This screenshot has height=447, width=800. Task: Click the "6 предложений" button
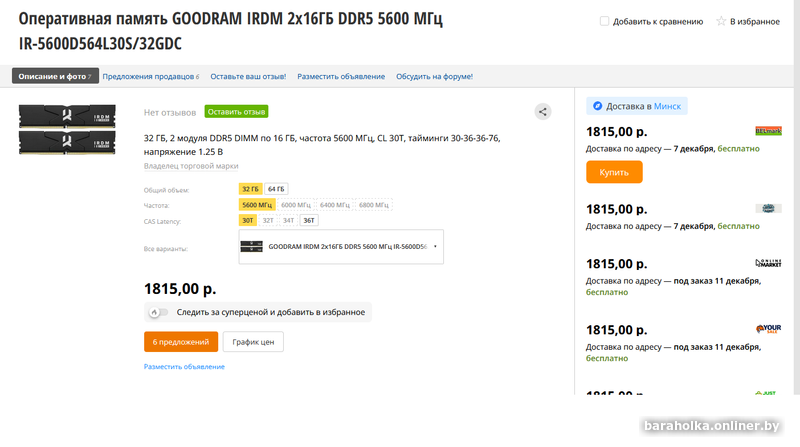pos(181,342)
